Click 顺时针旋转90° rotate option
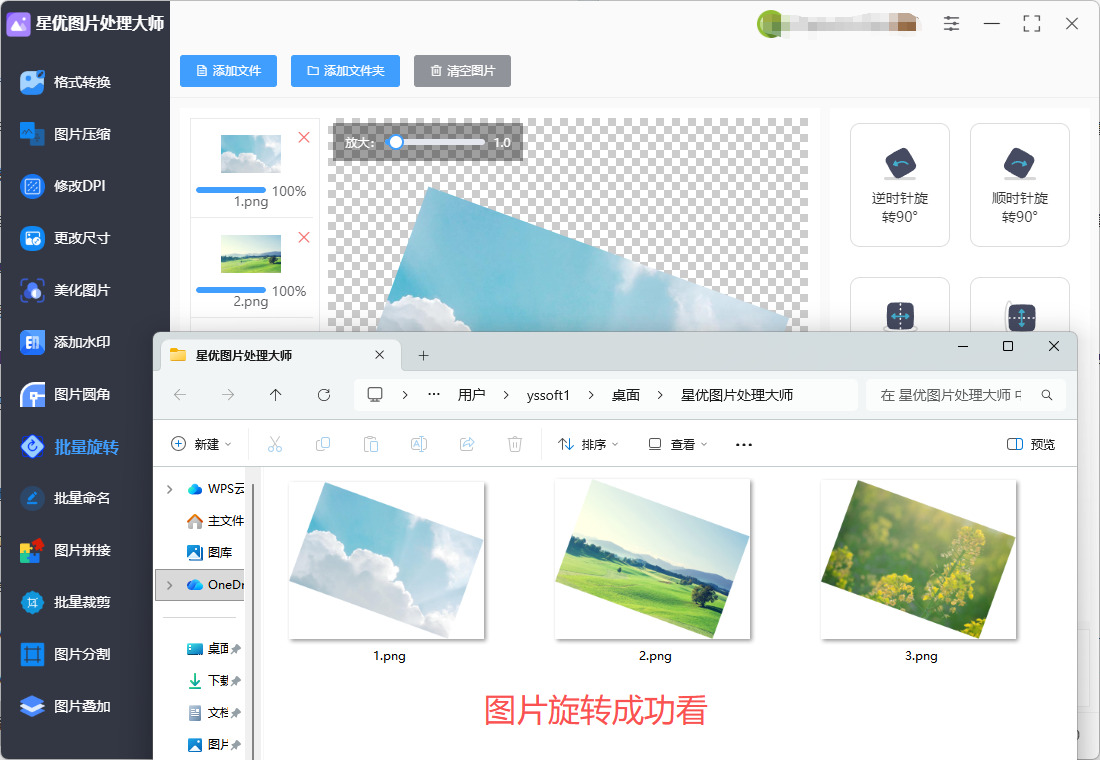The width and height of the screenshot is (1100, 760). (1019, 185)
